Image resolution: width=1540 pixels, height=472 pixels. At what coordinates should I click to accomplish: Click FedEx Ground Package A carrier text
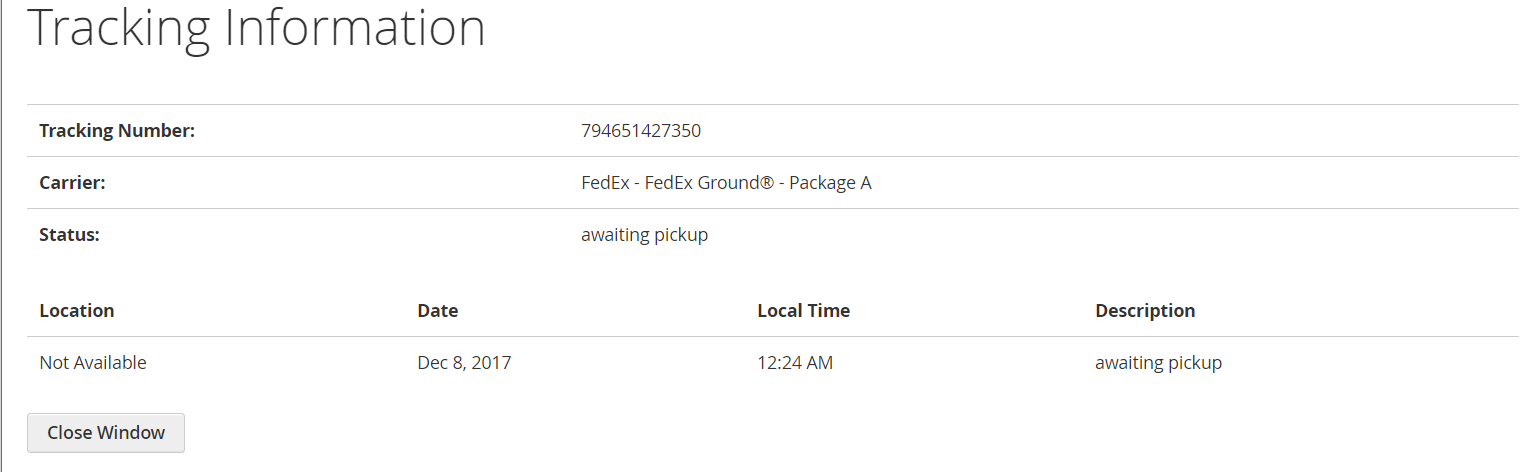726,183
